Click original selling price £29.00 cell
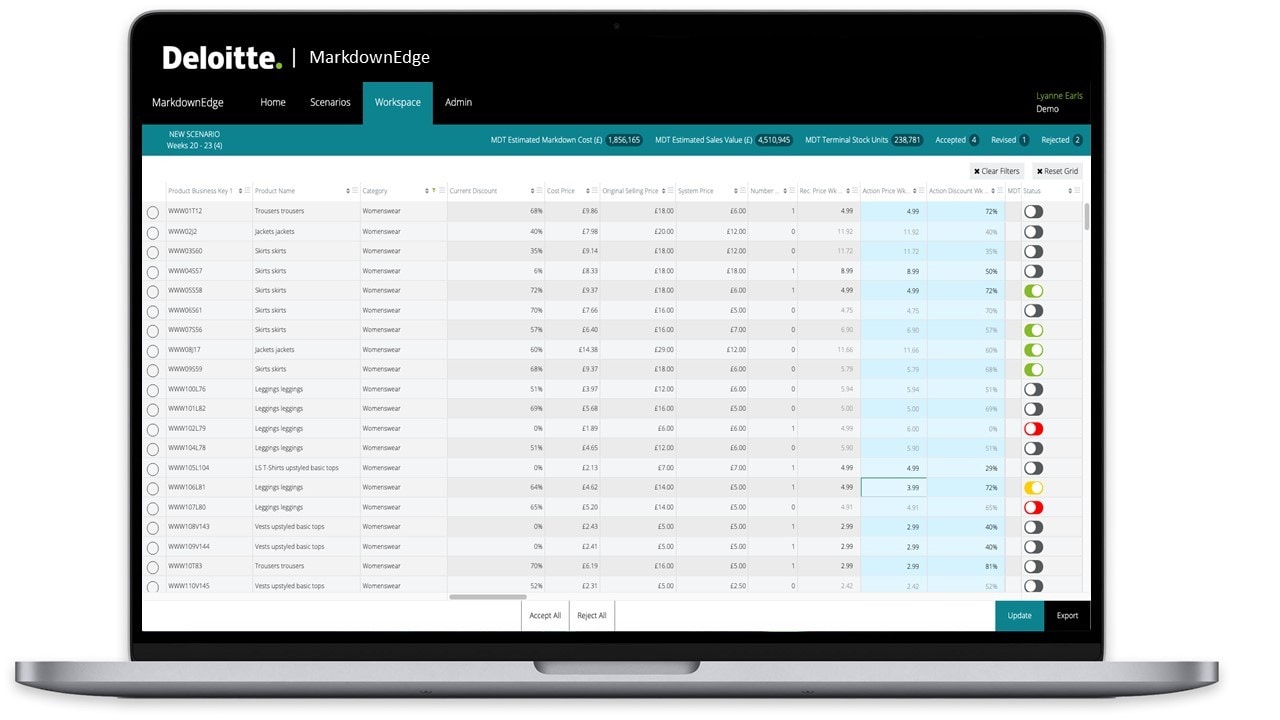This screenshot has height=720, width=1280. 663,350
